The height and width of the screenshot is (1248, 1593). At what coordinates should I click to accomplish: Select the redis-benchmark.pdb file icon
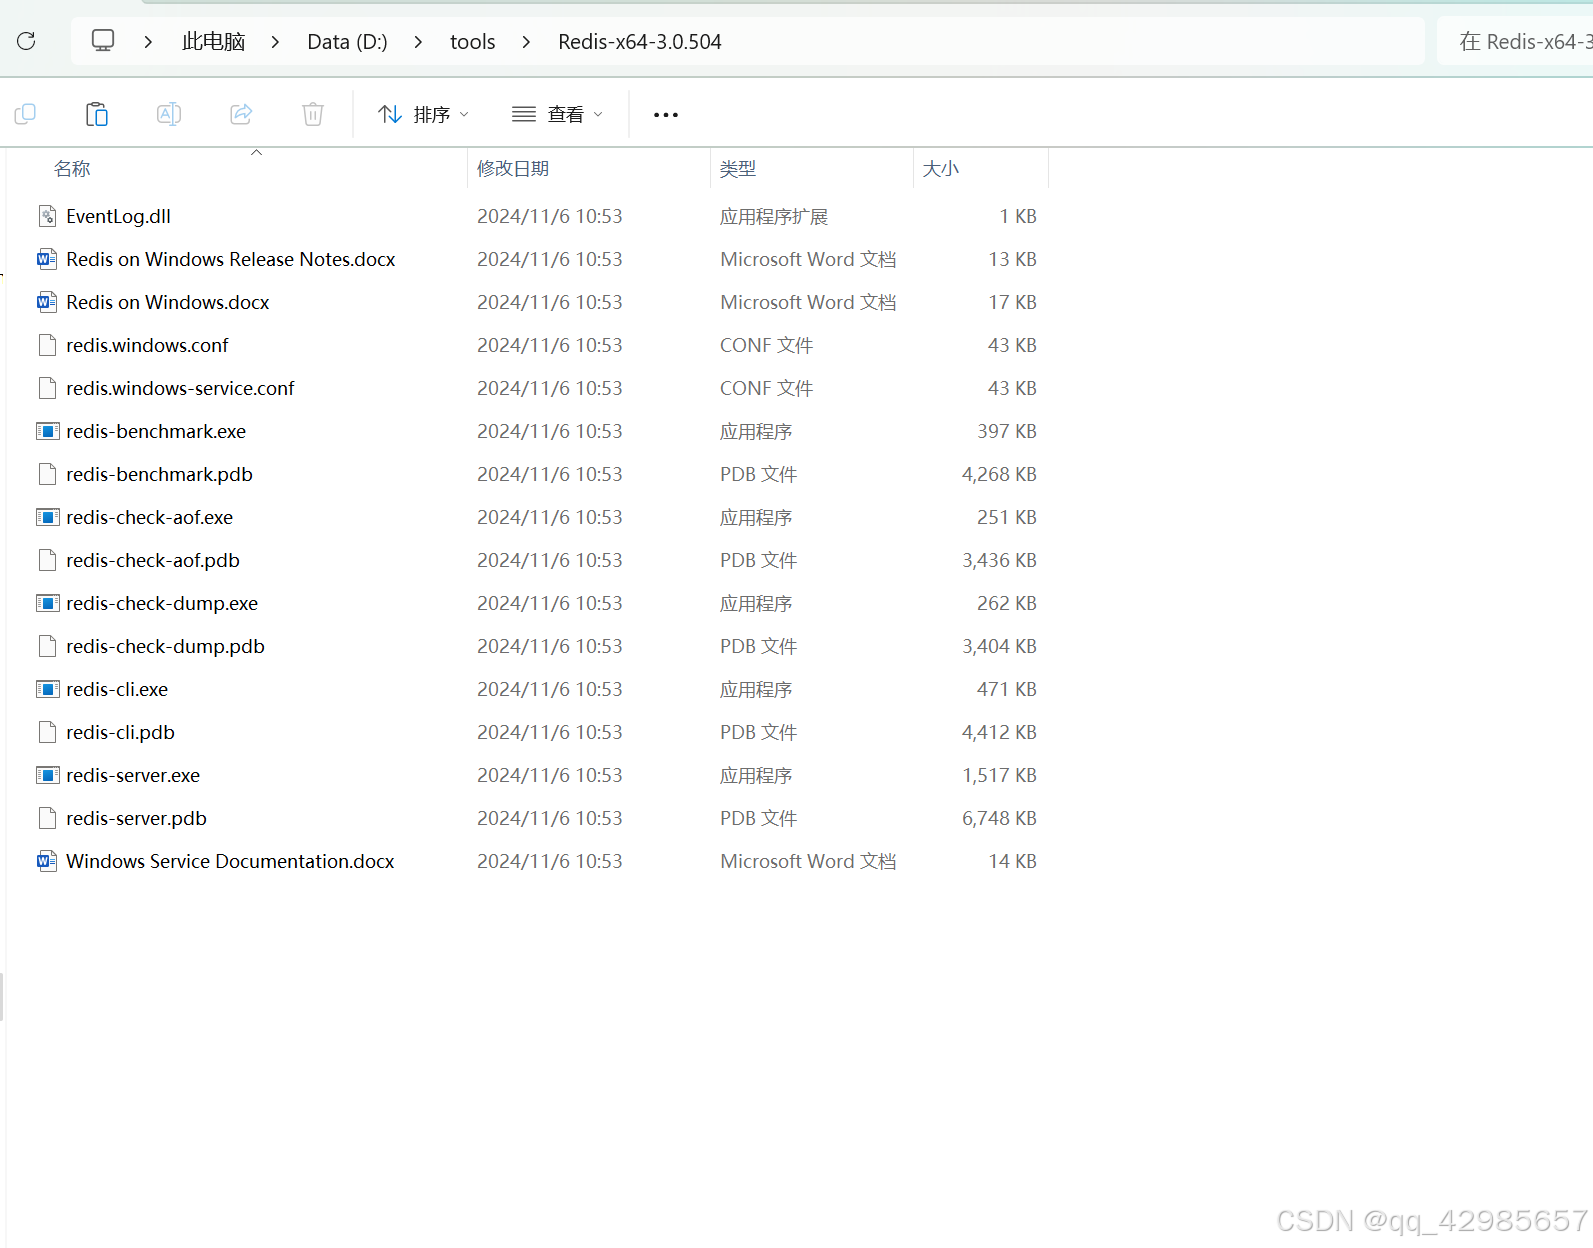click(x=47, y=474)
